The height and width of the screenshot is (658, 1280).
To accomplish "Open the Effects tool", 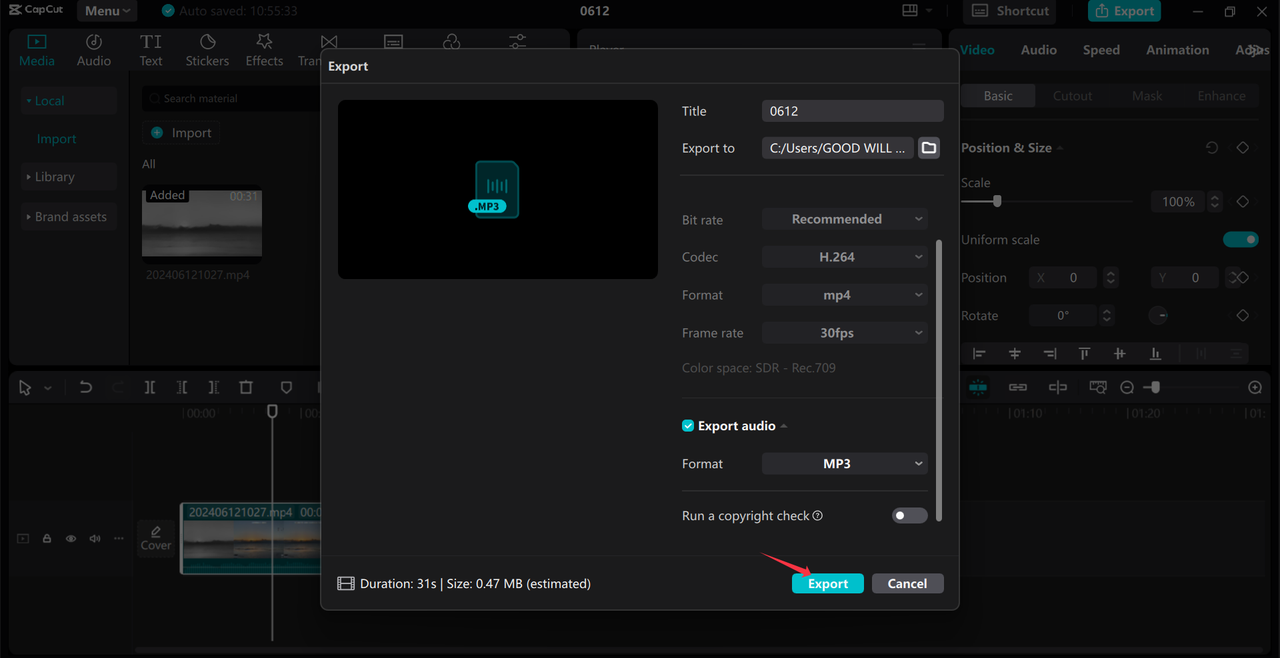I will (x=264, y=50).
